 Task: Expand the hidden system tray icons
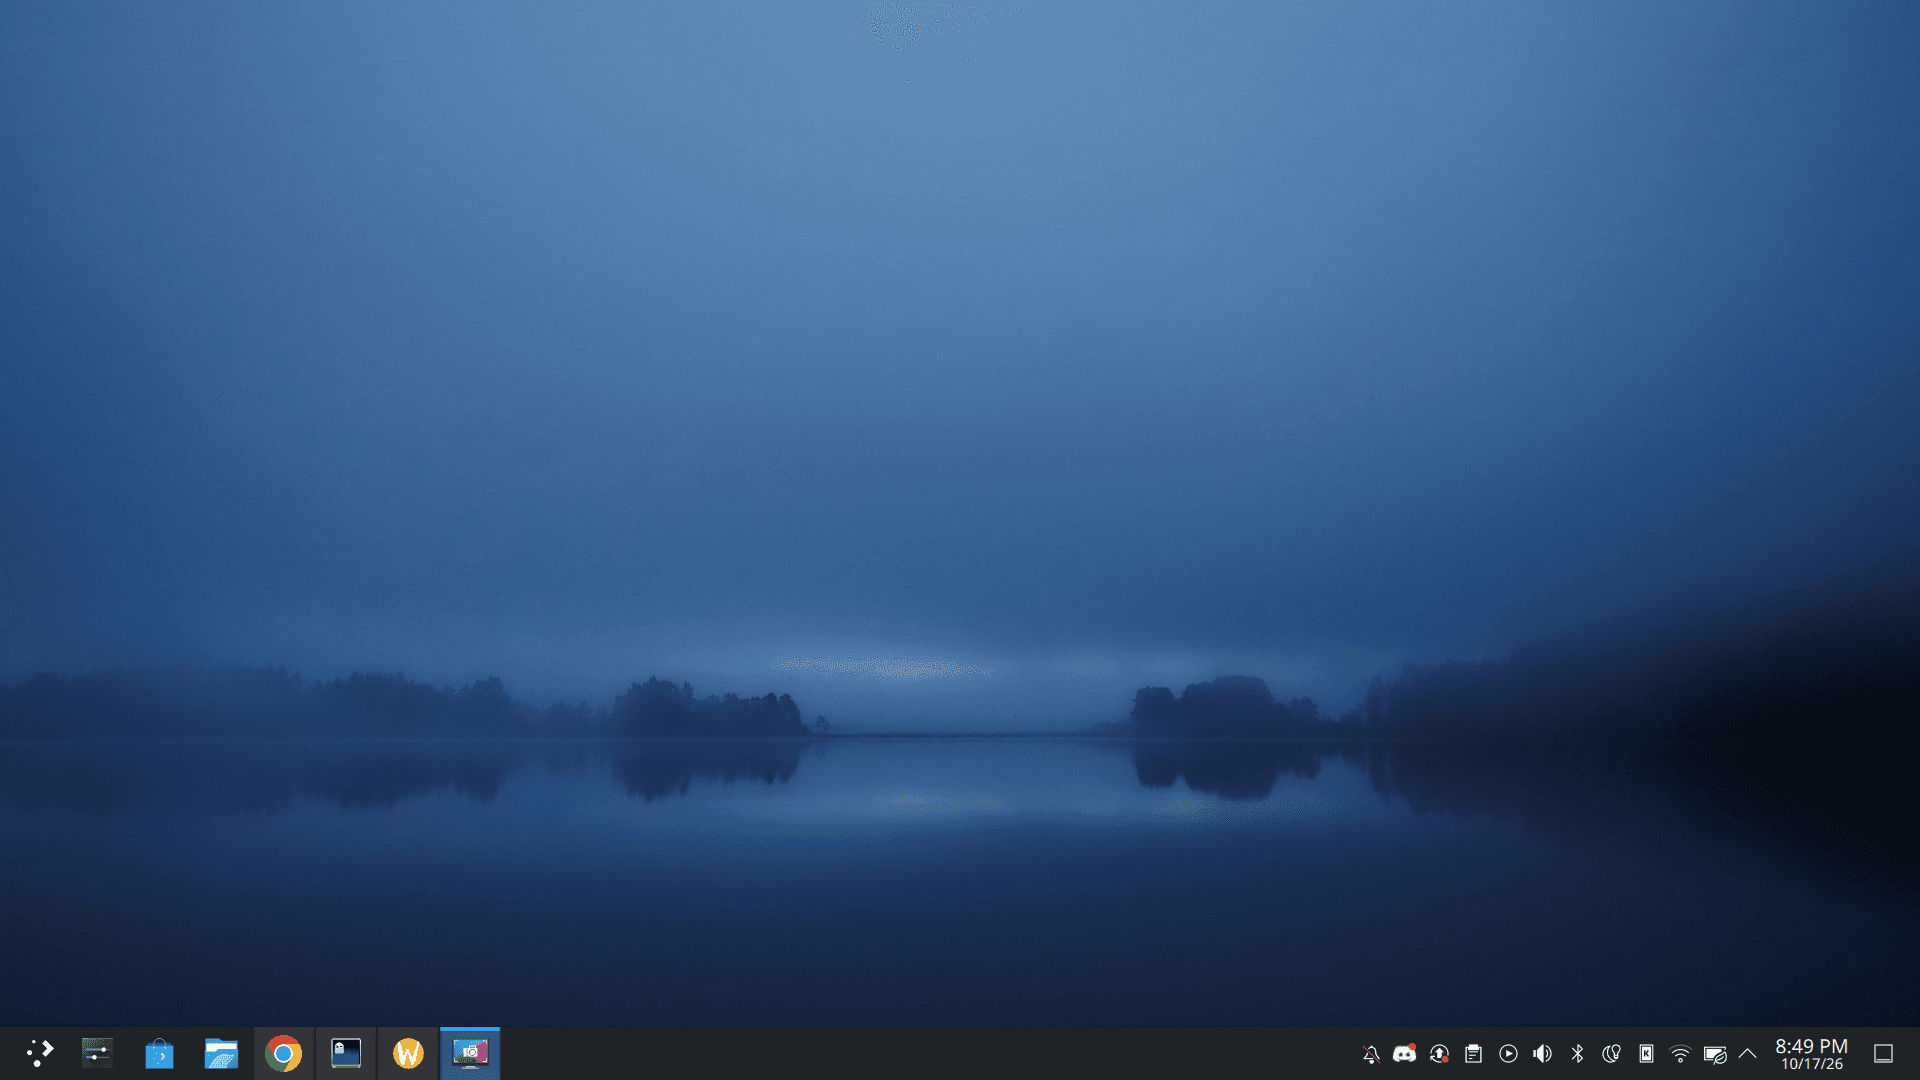(x=1748, y=1054)
